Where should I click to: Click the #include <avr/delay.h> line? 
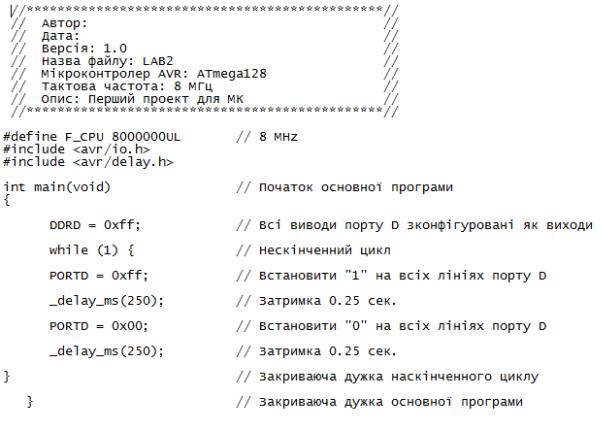click(x=88, y=162)
